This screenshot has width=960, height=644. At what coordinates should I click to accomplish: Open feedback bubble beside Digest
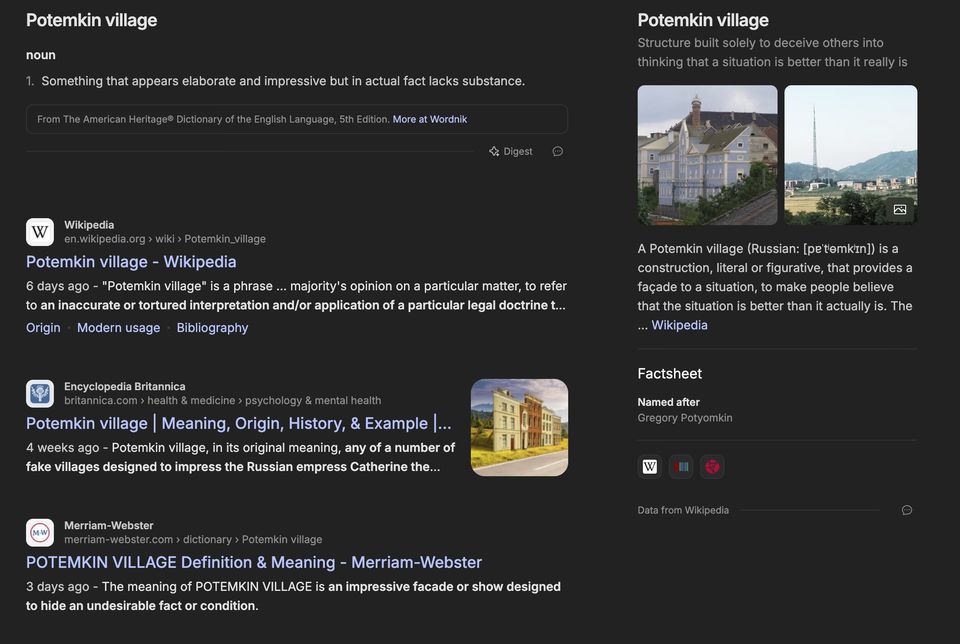[x=558, y=151]
